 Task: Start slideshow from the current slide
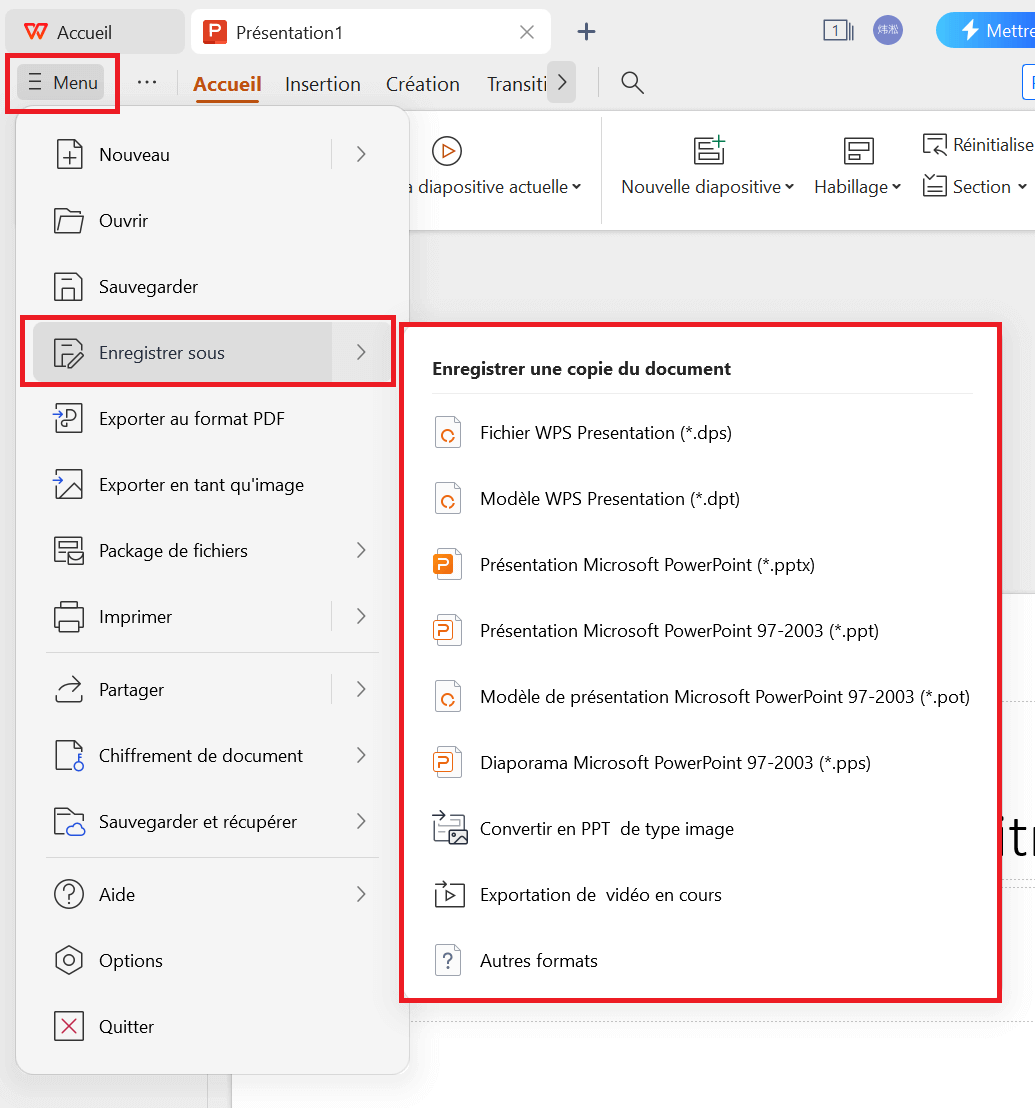pos(446,152)
